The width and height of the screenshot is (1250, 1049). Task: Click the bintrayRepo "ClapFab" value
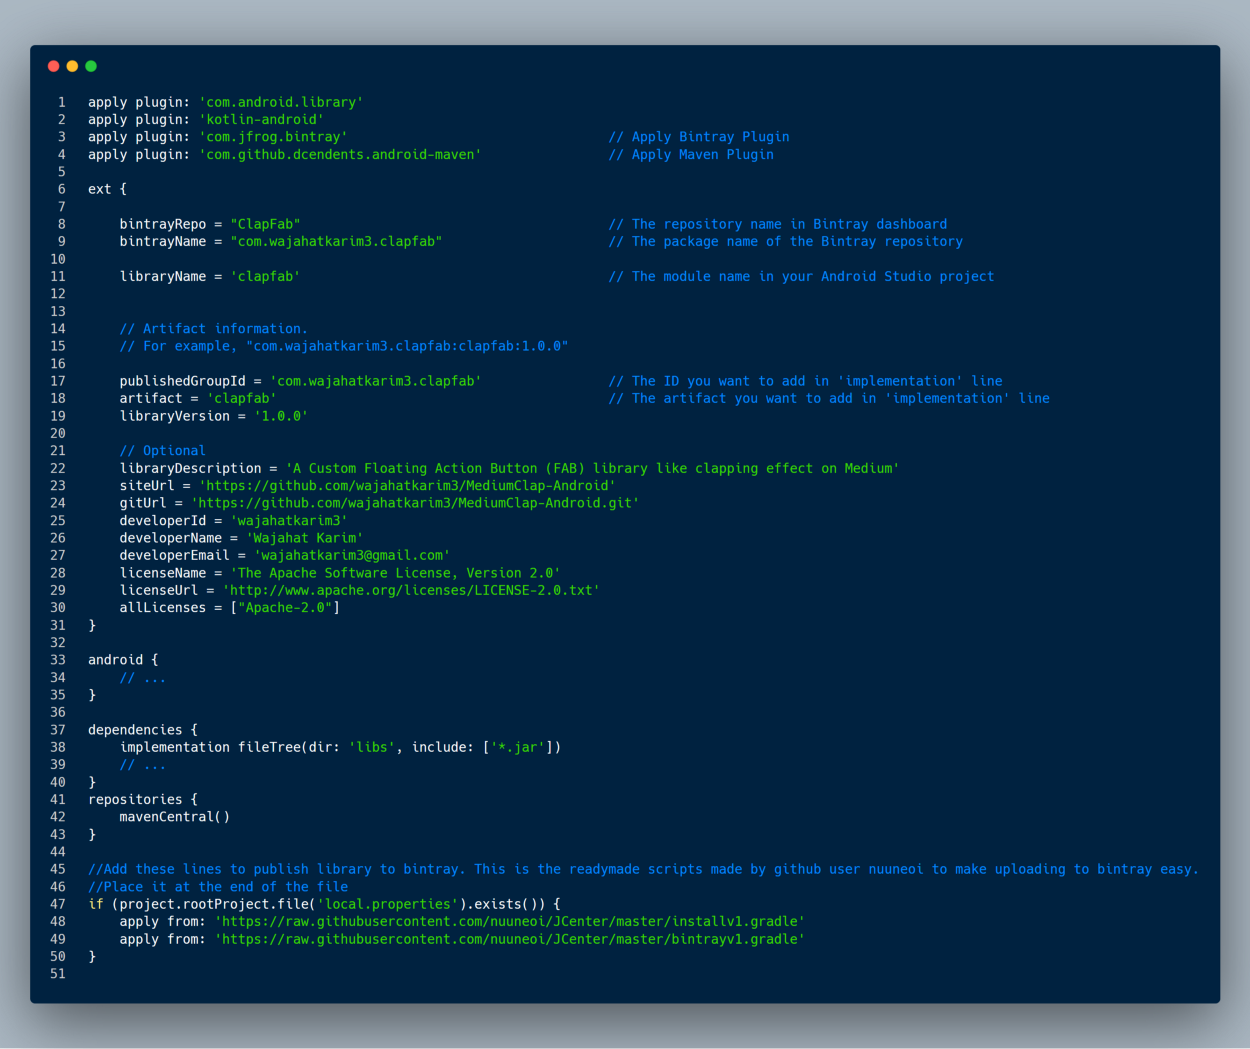(265, 224)
